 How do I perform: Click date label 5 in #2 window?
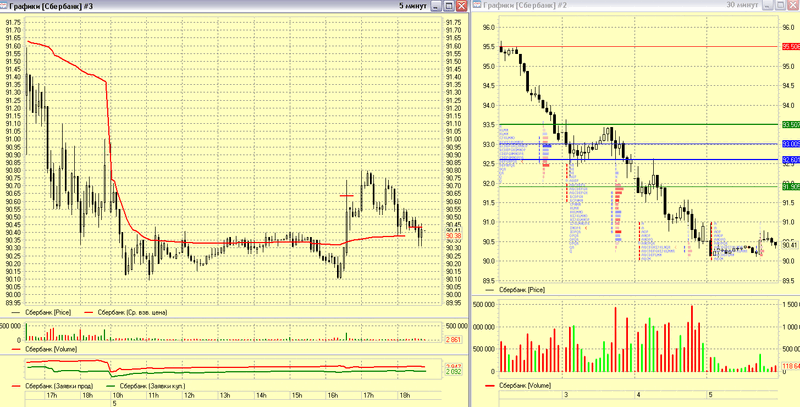(710, 395)
